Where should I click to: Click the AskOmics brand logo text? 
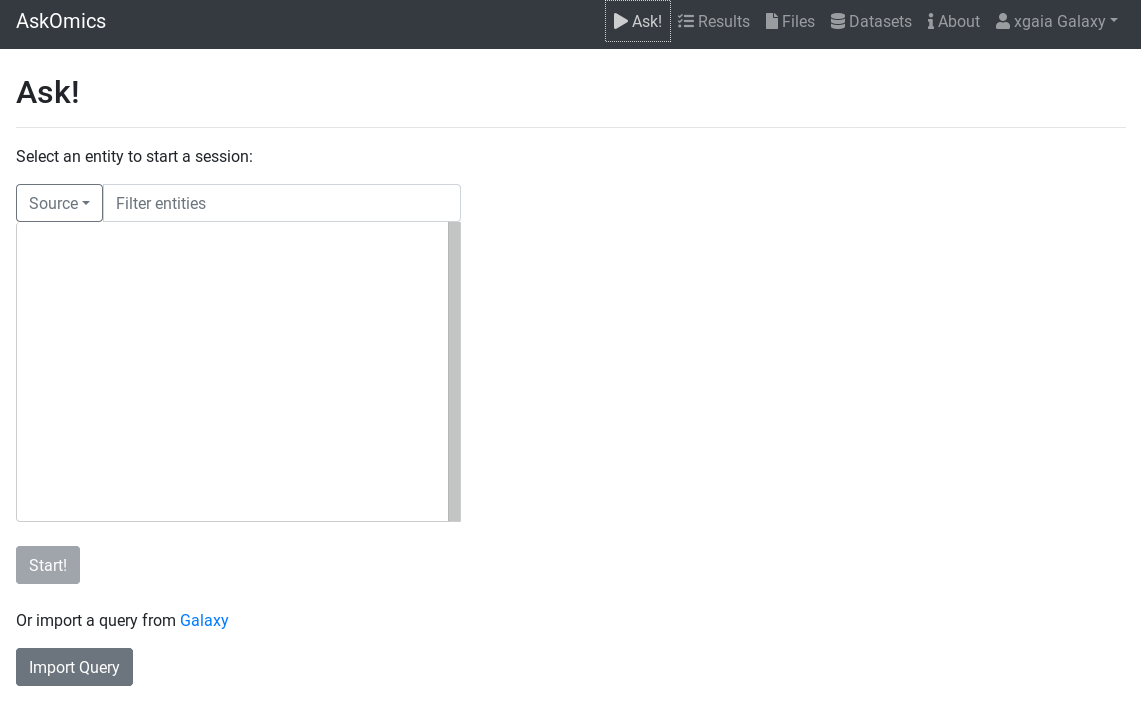(x=61, y=21)
